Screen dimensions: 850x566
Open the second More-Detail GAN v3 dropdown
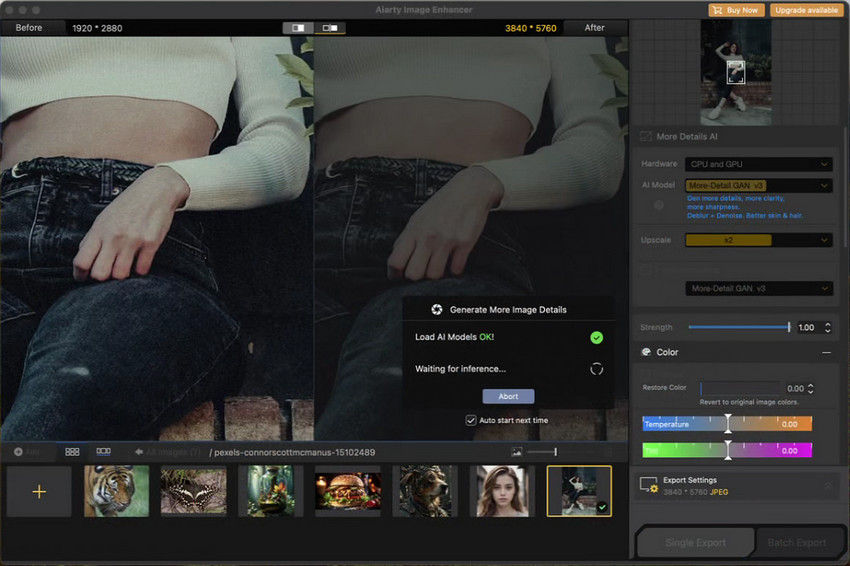click(758, 288)
